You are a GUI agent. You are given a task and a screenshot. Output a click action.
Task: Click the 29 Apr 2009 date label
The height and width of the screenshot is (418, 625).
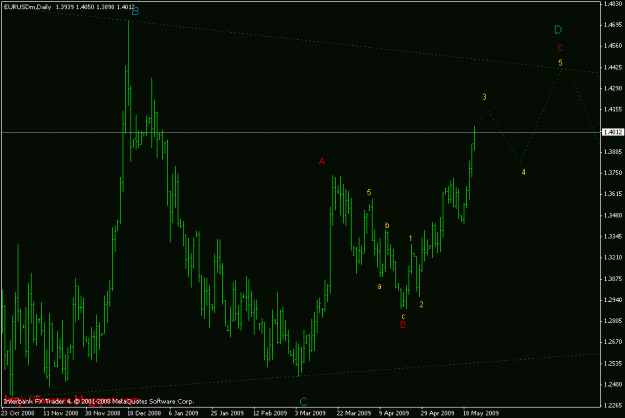click(437, 413)
